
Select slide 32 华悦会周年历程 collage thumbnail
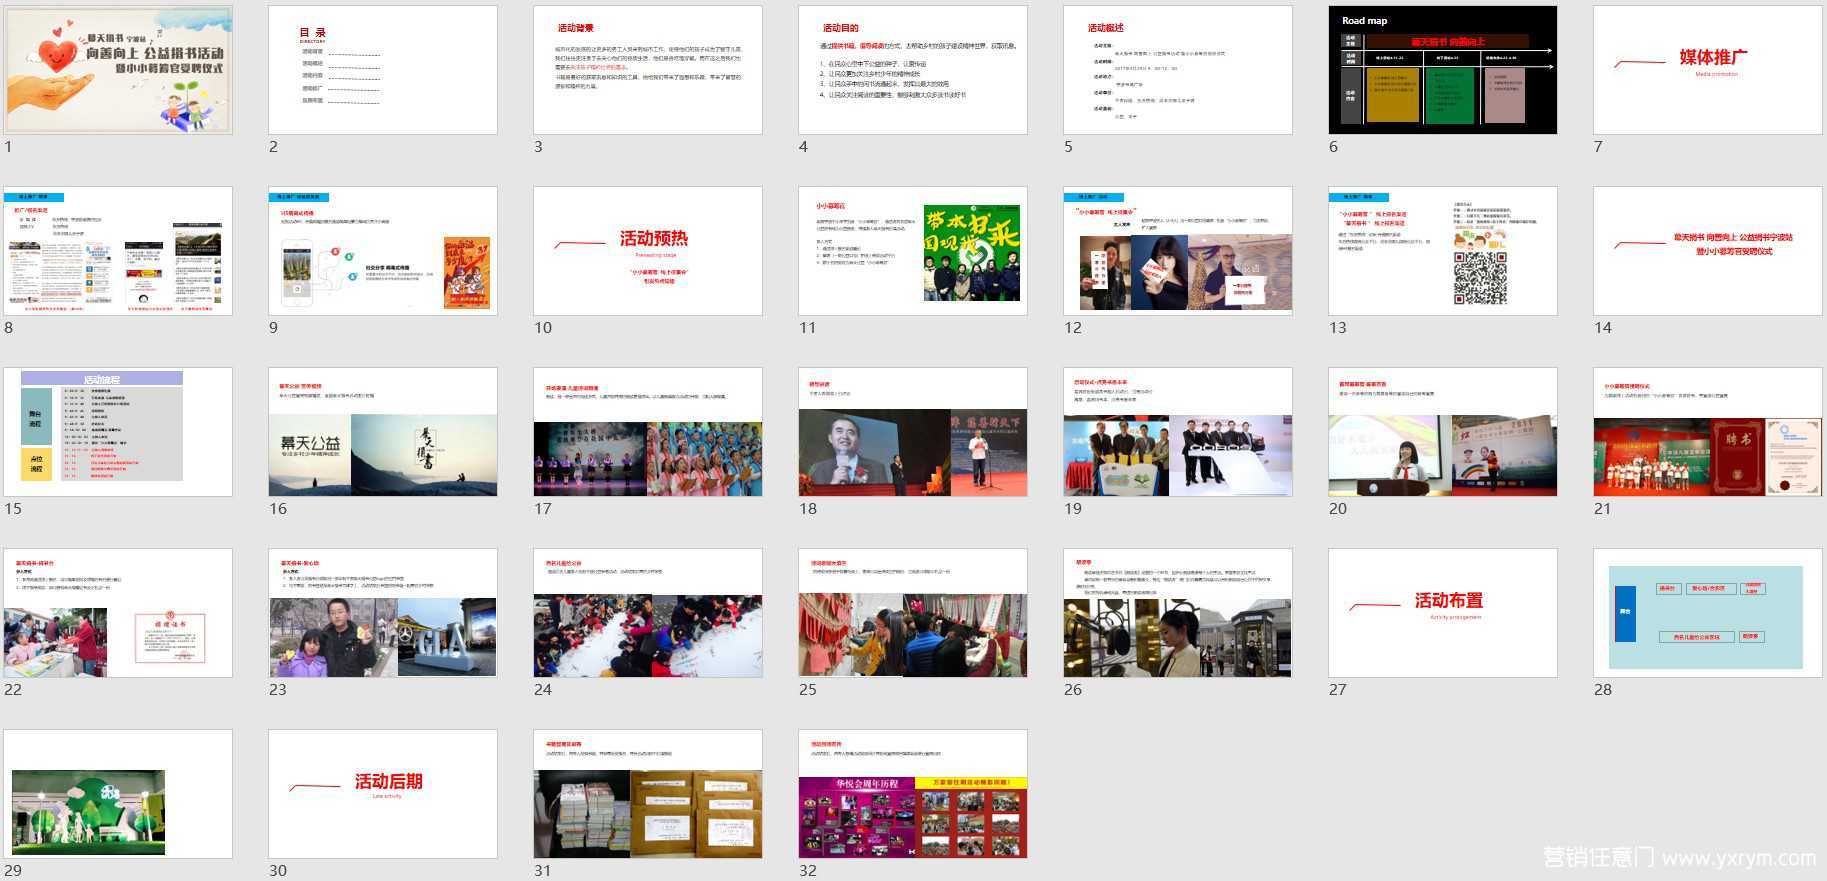pyautogui.click(x=913, y=794)
